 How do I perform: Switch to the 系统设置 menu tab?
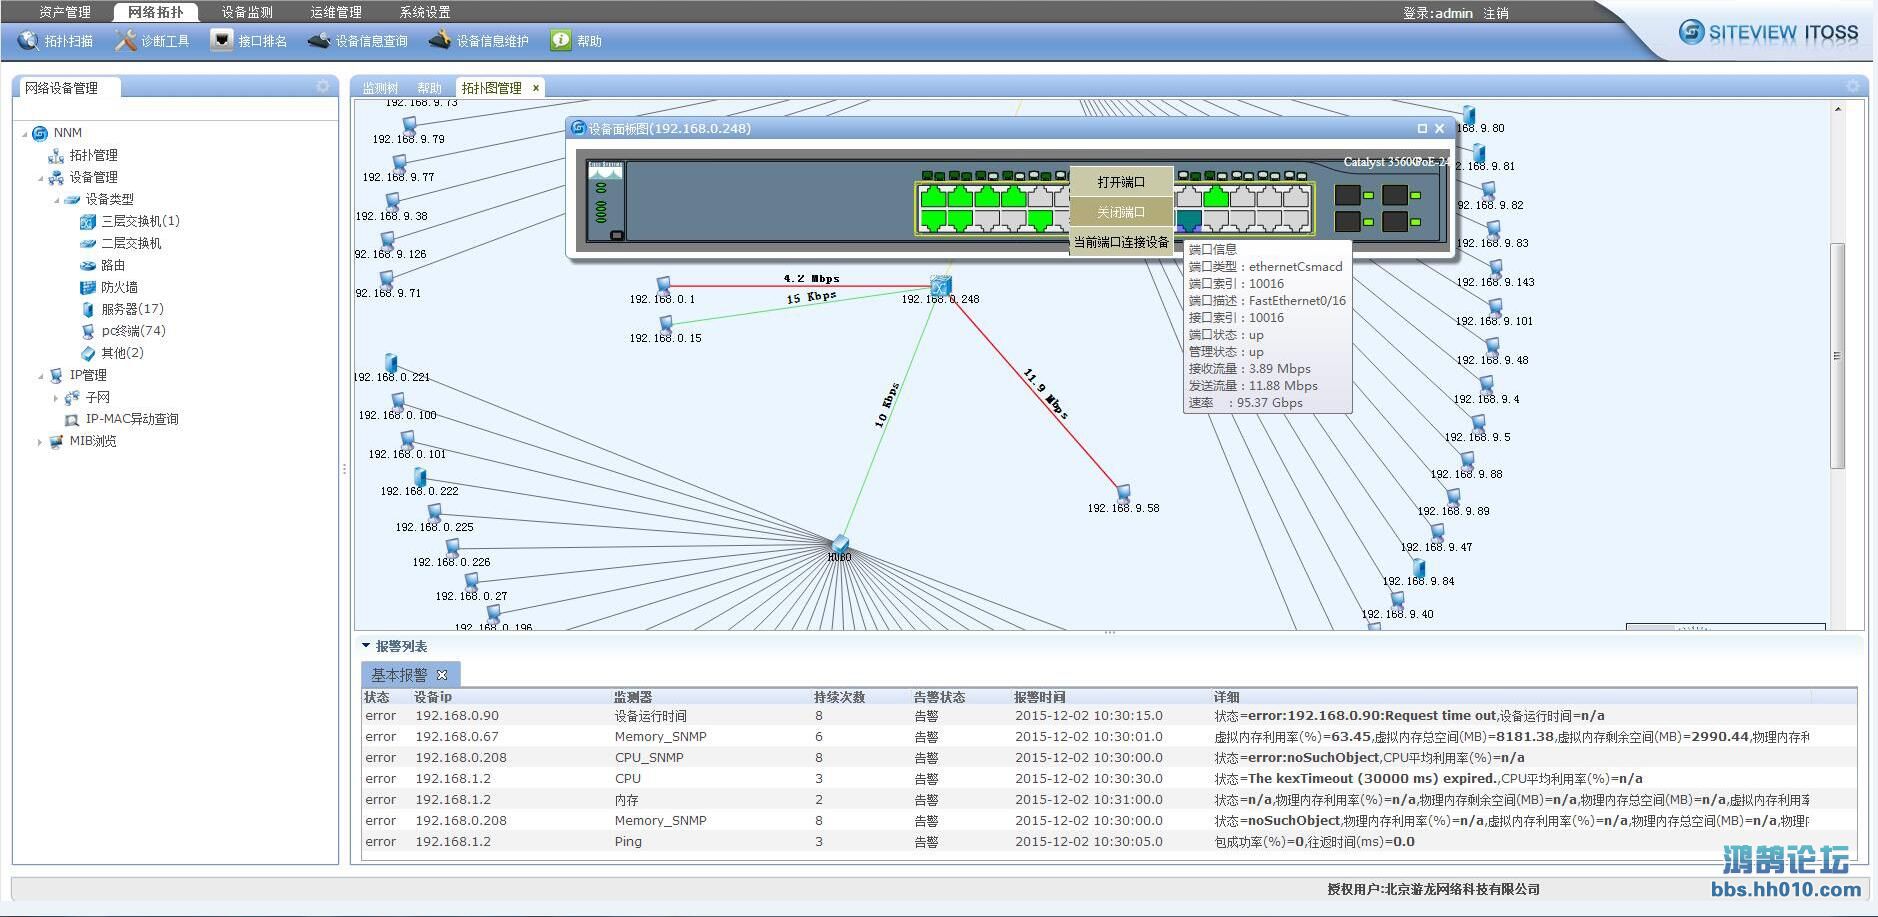425,12
